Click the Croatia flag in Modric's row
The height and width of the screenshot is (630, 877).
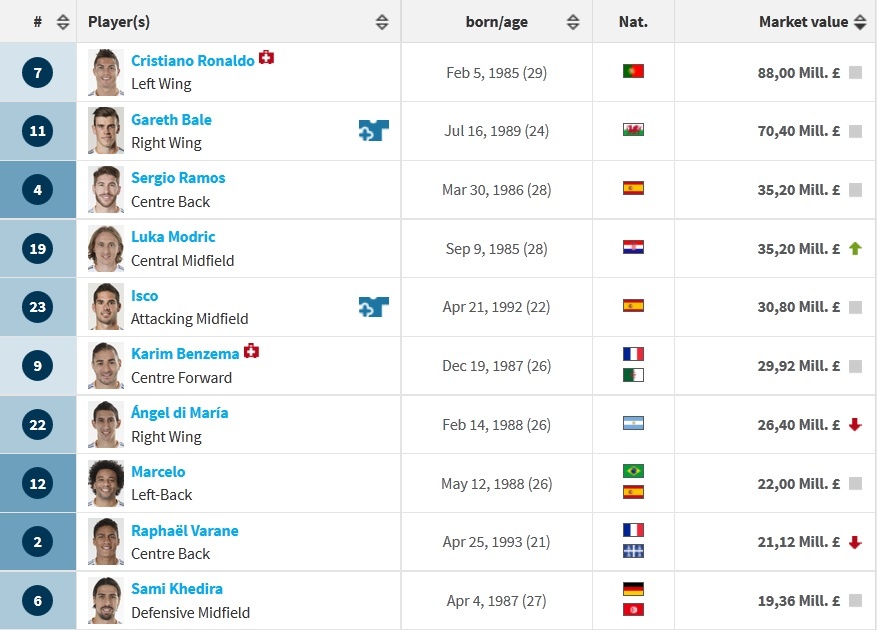(633, 248)
